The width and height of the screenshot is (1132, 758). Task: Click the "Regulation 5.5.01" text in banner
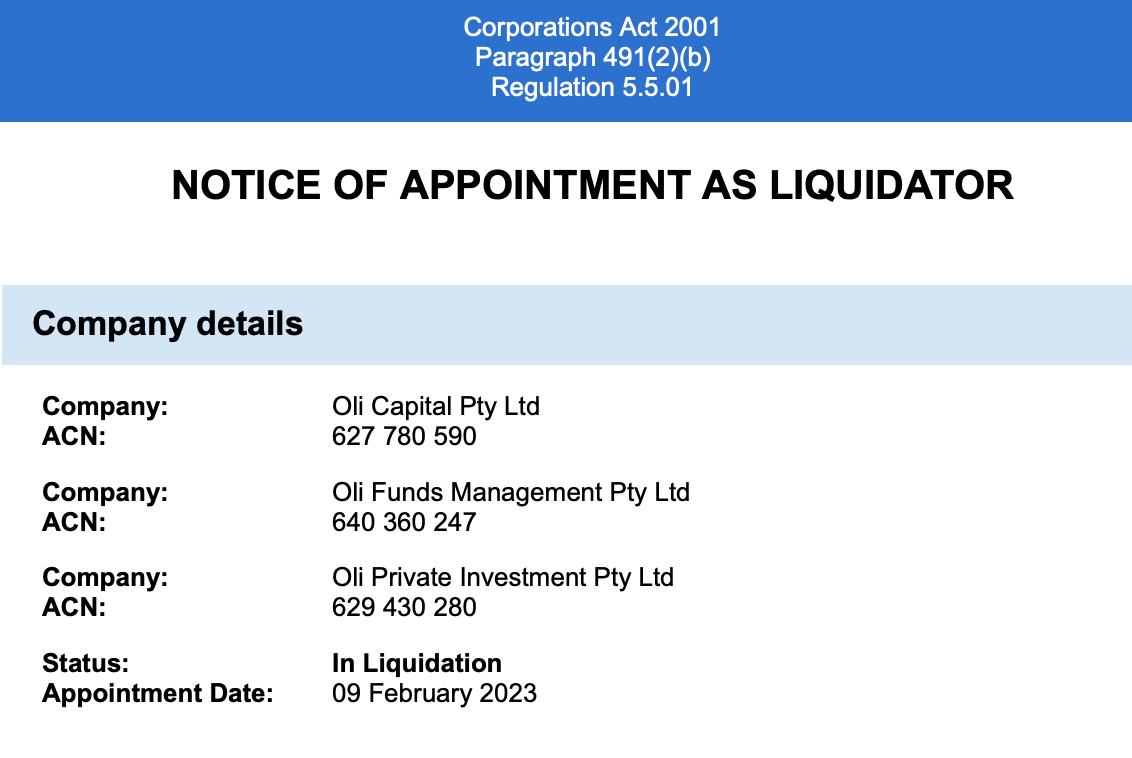592,87
